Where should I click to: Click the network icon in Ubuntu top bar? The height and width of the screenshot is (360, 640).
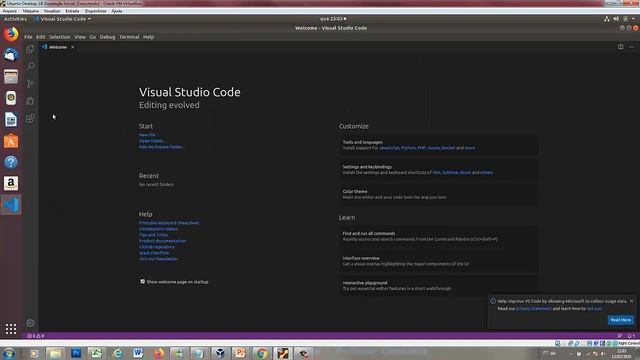607,19
